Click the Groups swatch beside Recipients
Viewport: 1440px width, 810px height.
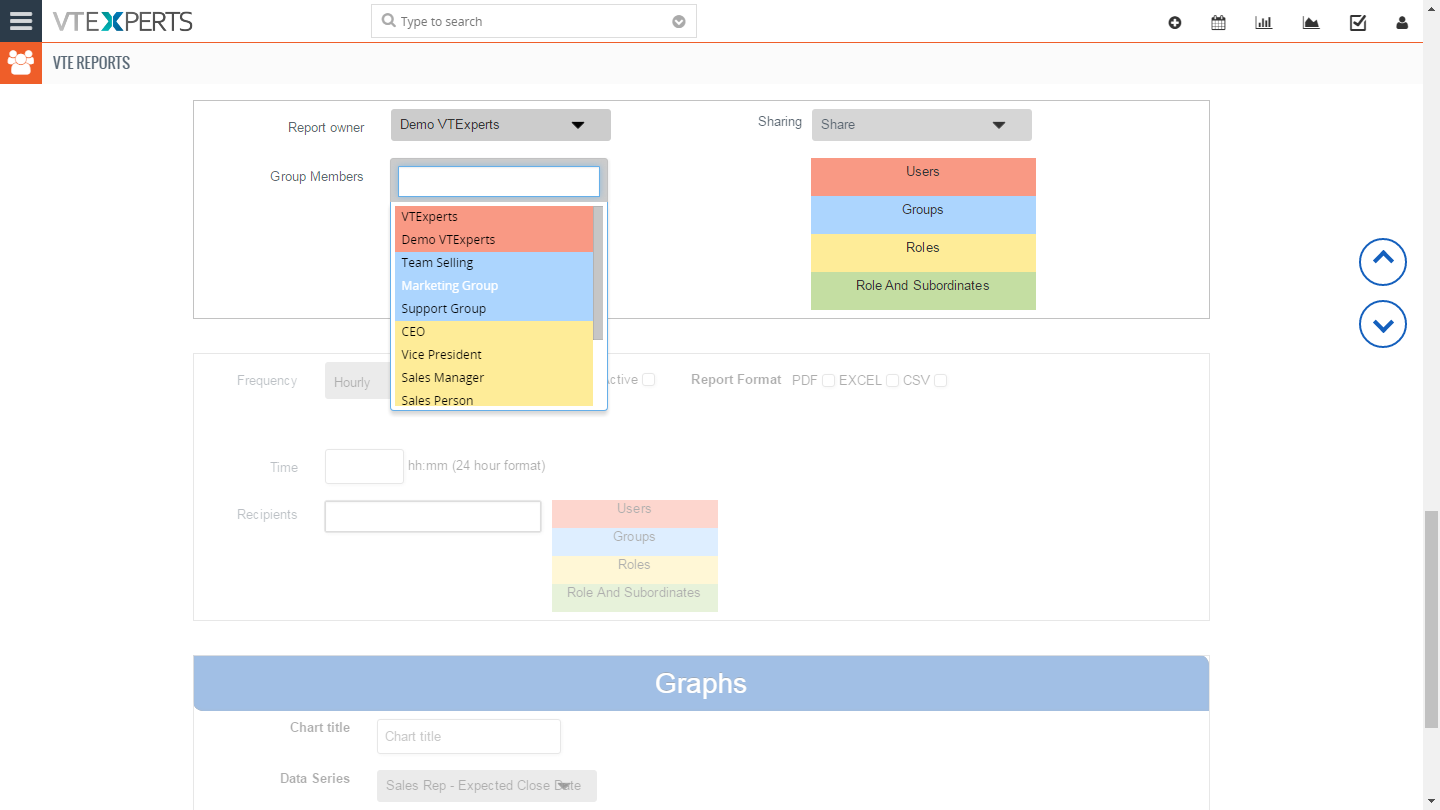[635, 542]
